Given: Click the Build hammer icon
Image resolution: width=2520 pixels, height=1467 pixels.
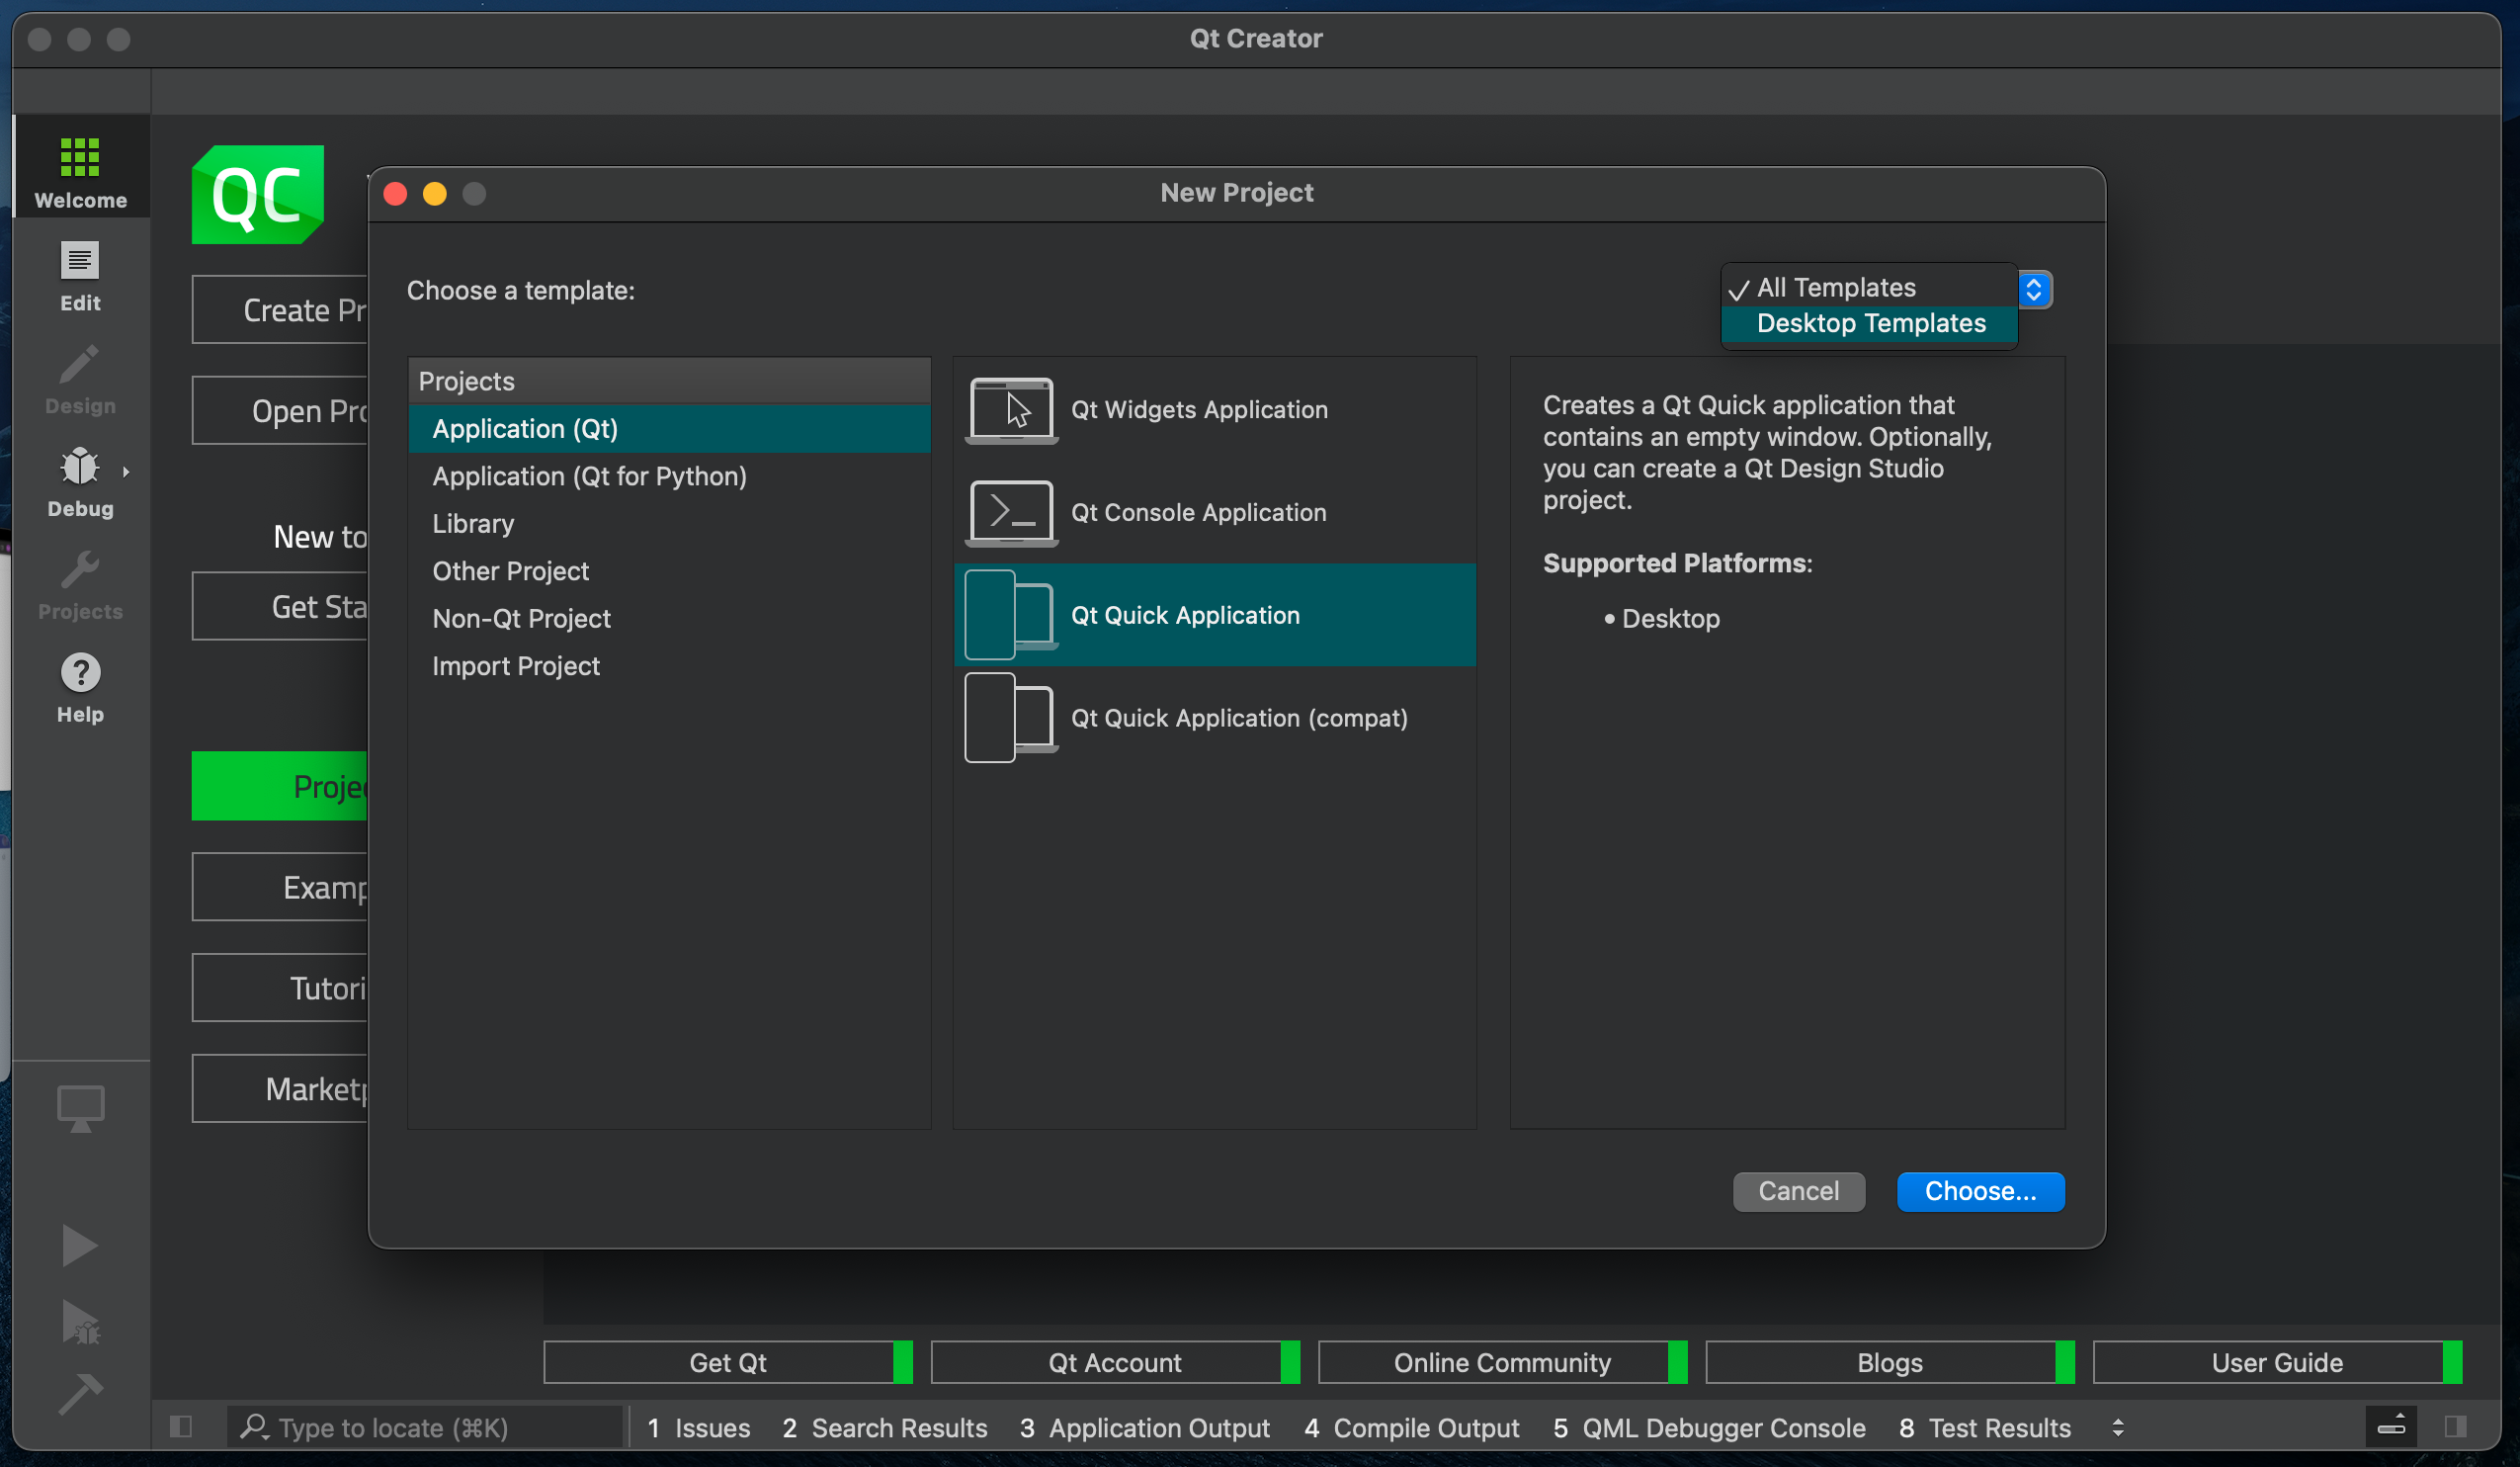Looking at the screenshot, I should [x=80, y=1393].
